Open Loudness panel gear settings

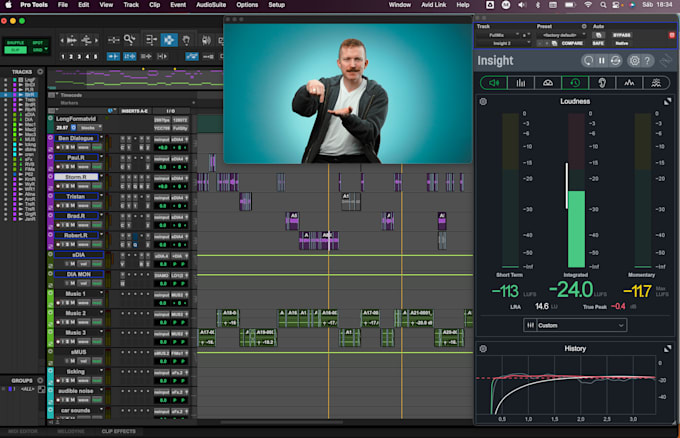pyautogui.click(x=483, y=101)
